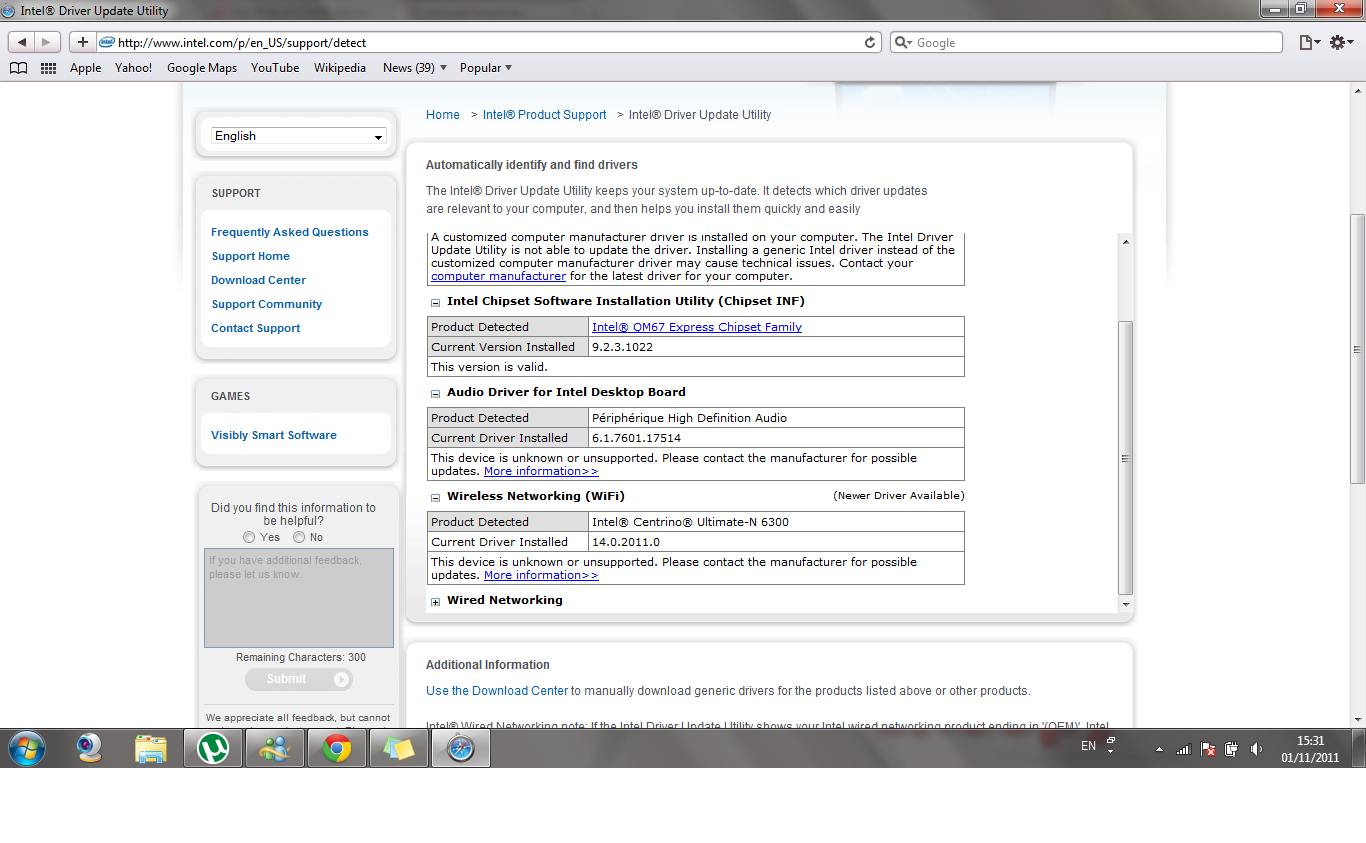Open uTorrent from the taskbar

(x=213, y=748)
